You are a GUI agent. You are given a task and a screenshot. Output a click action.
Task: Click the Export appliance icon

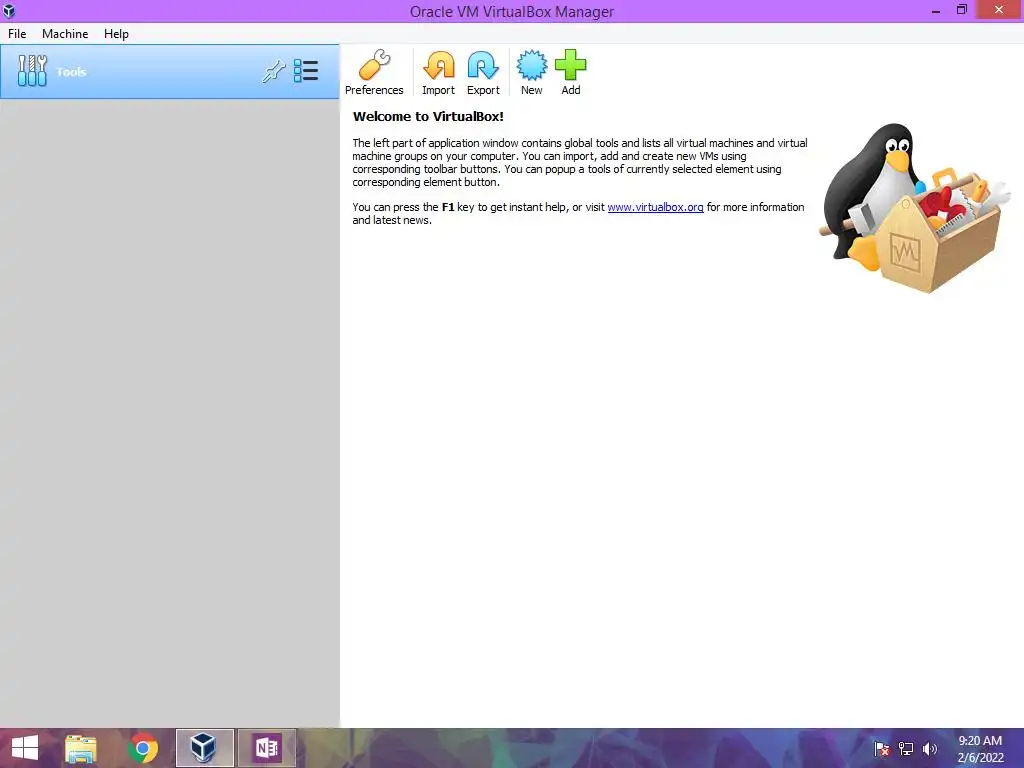tap(483, 72)
